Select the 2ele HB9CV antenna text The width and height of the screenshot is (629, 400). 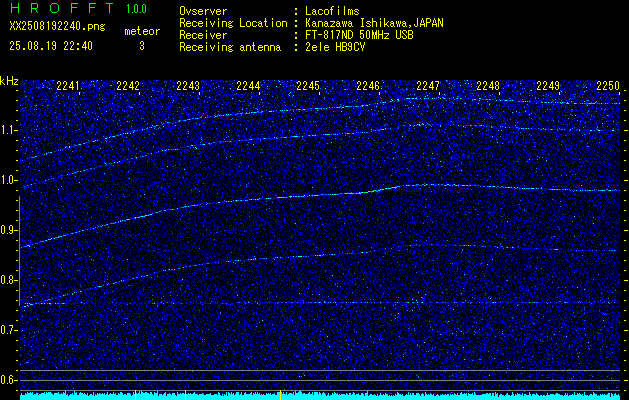pyautogui.click(x=335, y=47)
